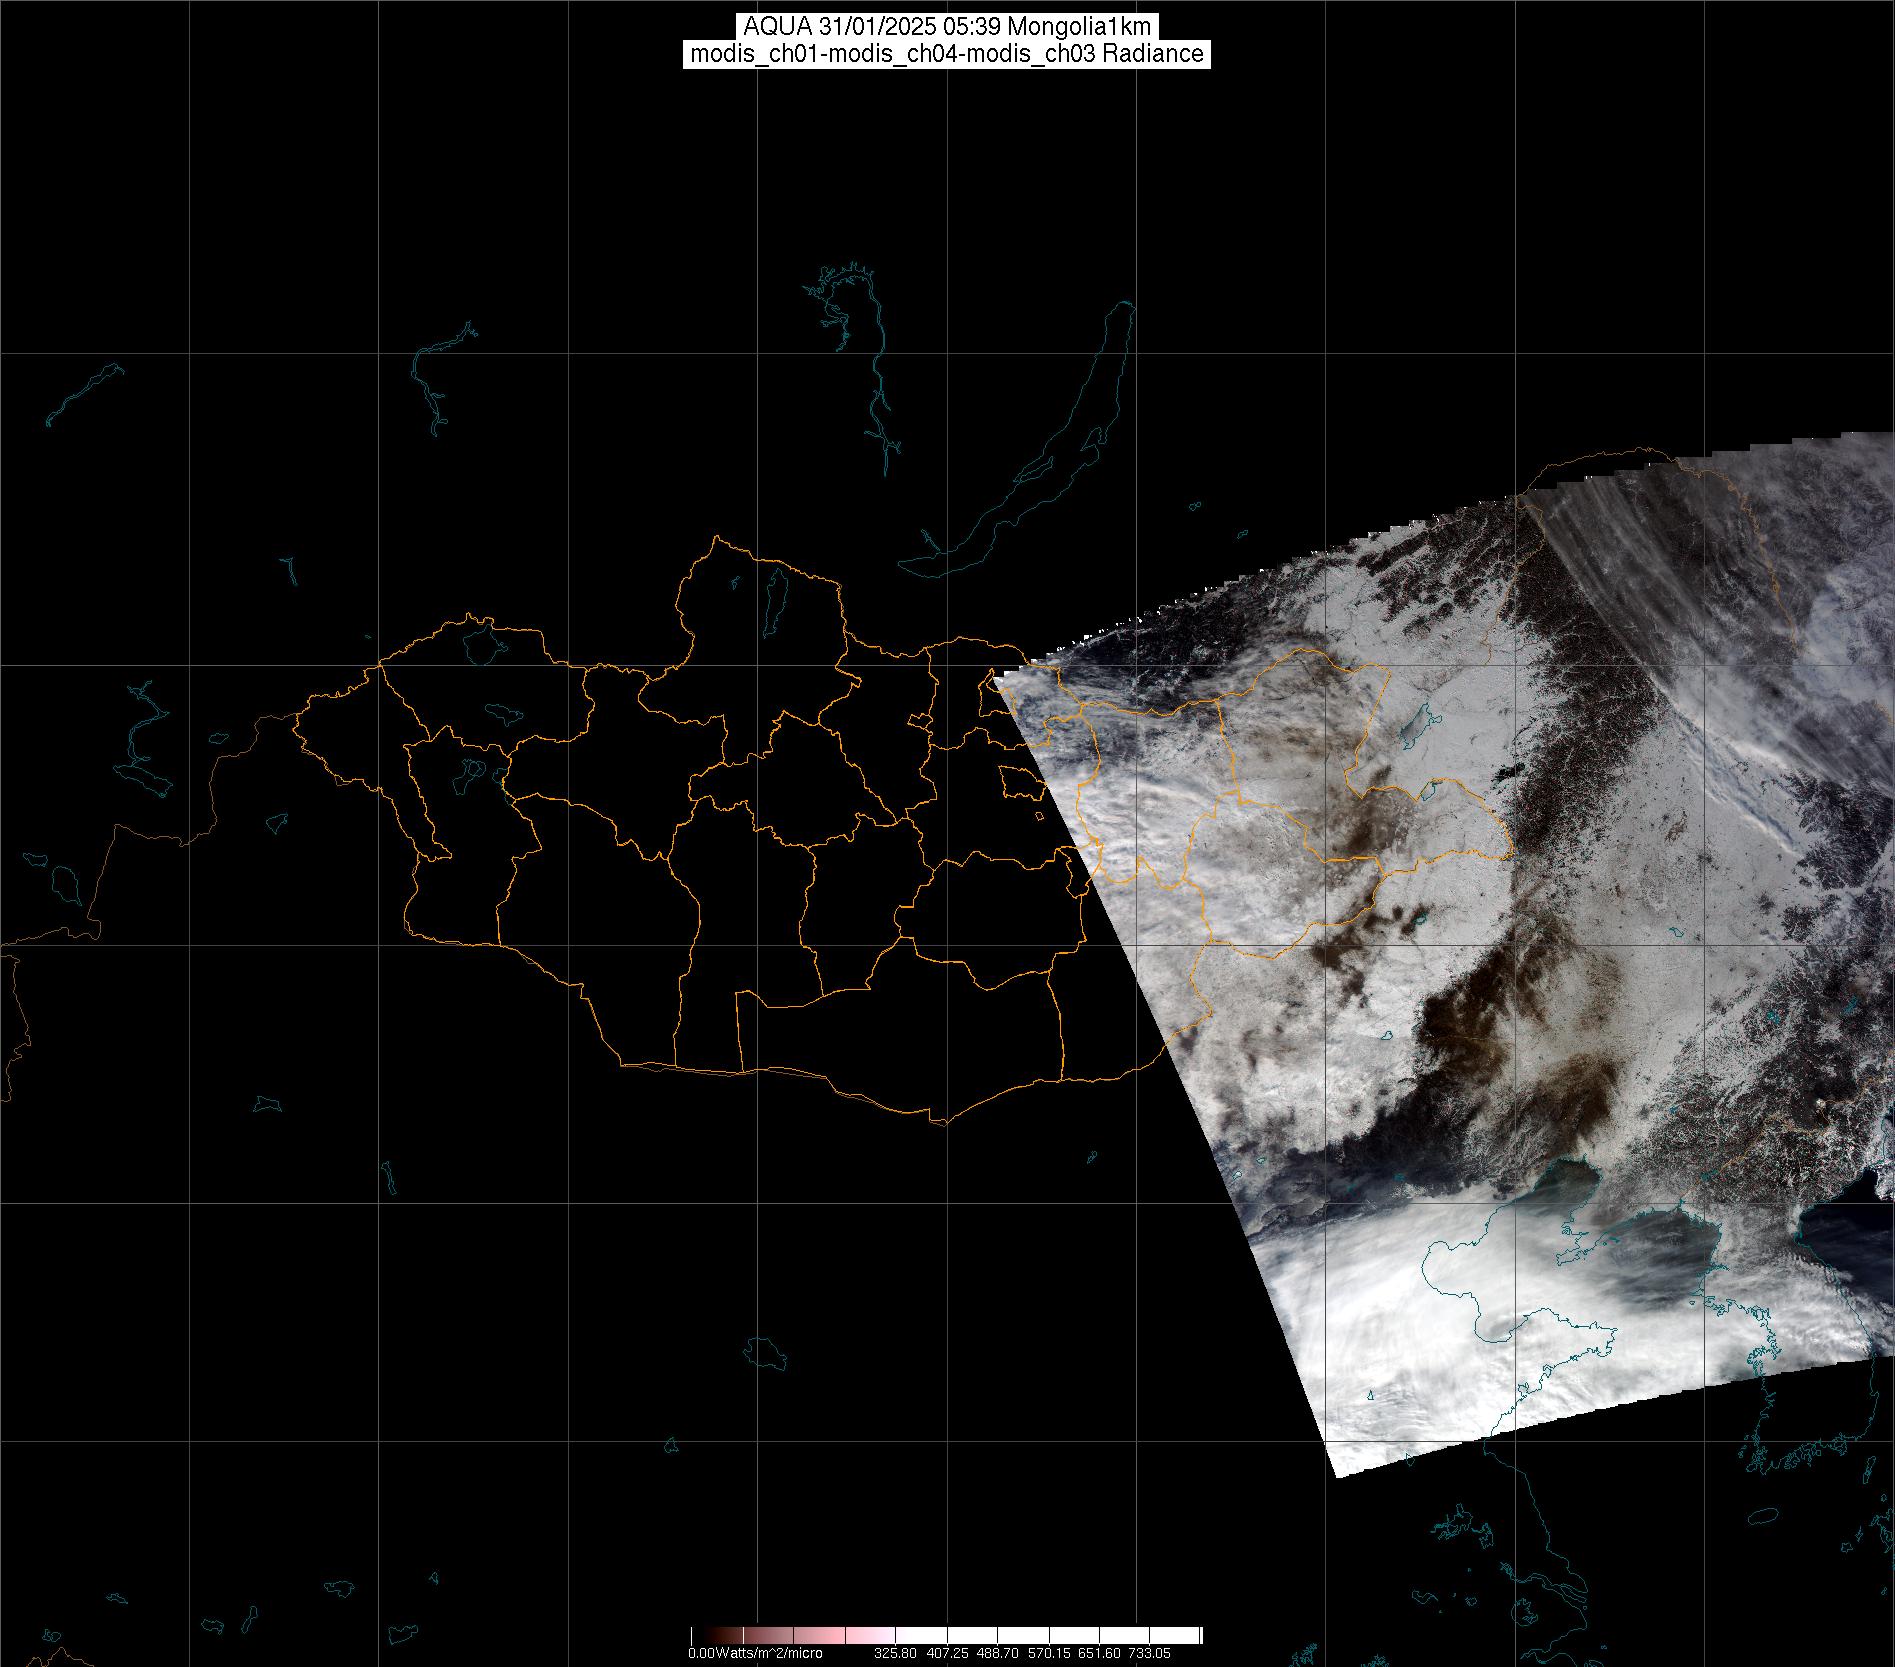Click the 0.00Watts/m^2/micro scale label
This screenshot has height=1667, width=1895.
point(755,1653)
